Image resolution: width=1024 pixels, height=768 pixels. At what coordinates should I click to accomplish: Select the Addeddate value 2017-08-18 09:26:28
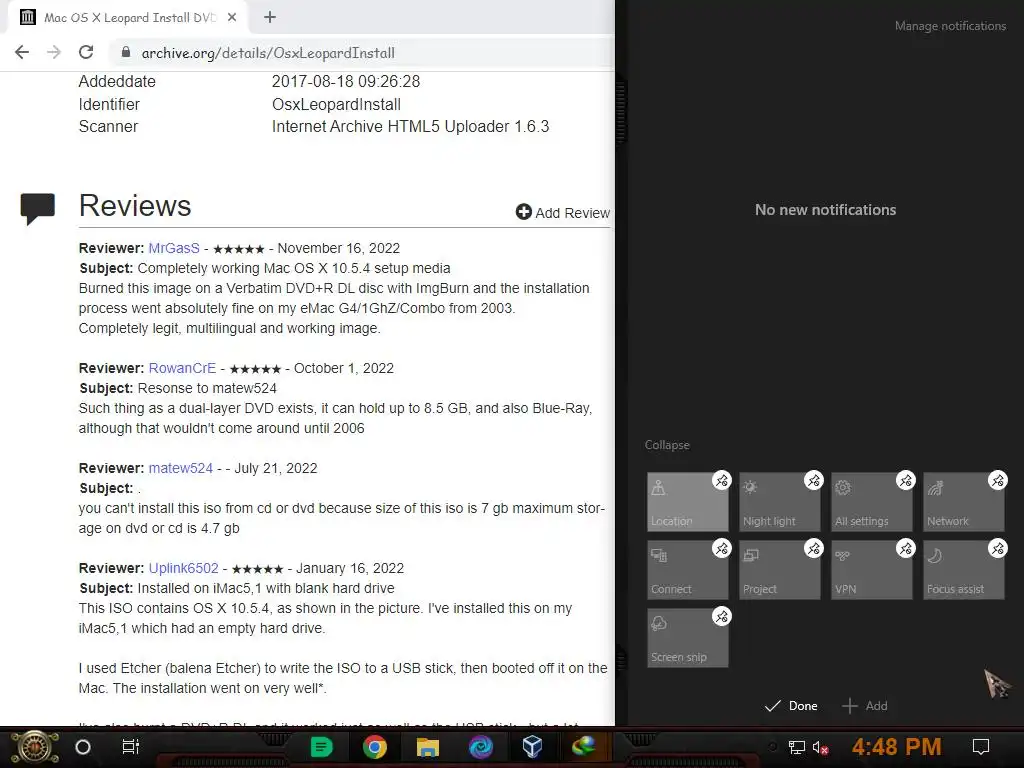346,82
